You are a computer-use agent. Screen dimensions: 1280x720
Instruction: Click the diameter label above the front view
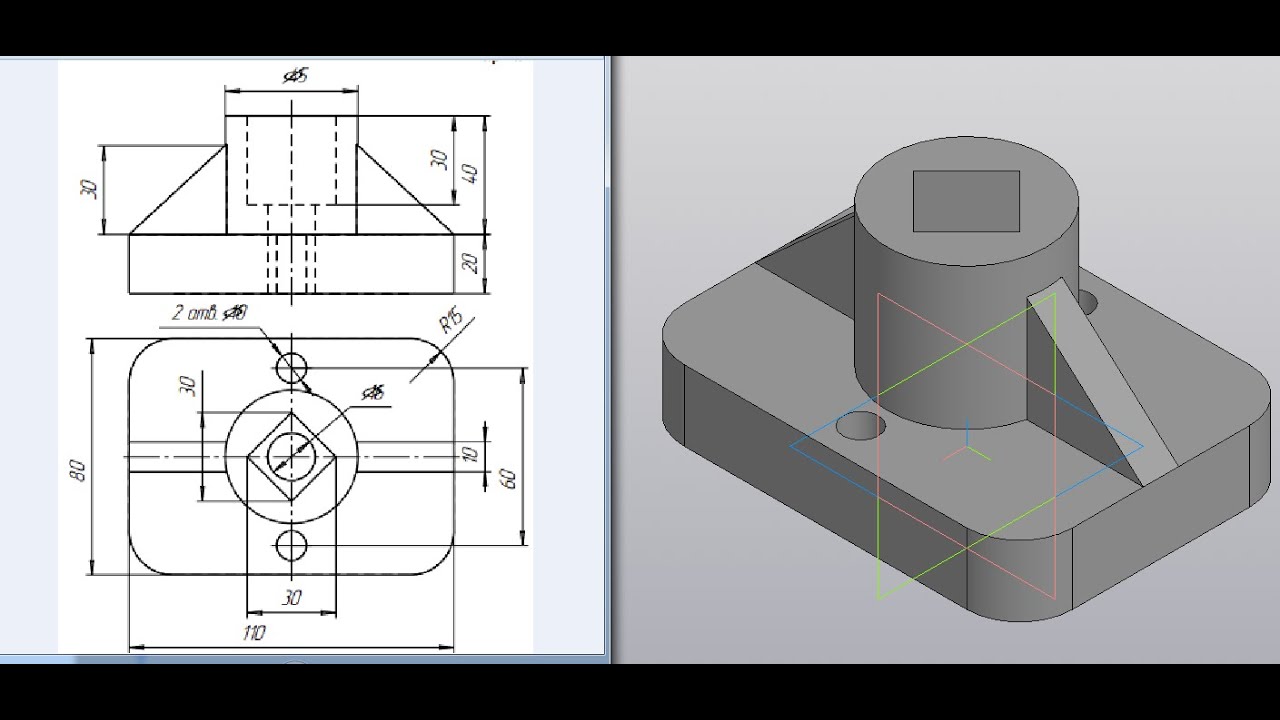click(295, 76)
